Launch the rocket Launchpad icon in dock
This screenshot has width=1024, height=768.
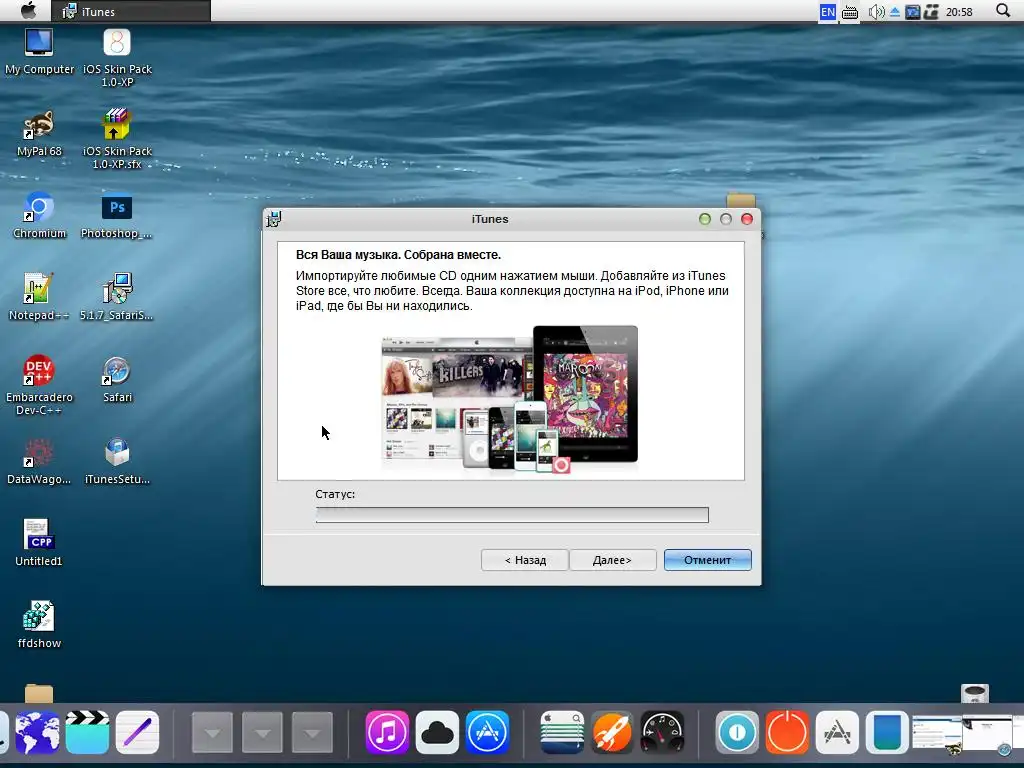pyautogui.click(x=612, y=733)
